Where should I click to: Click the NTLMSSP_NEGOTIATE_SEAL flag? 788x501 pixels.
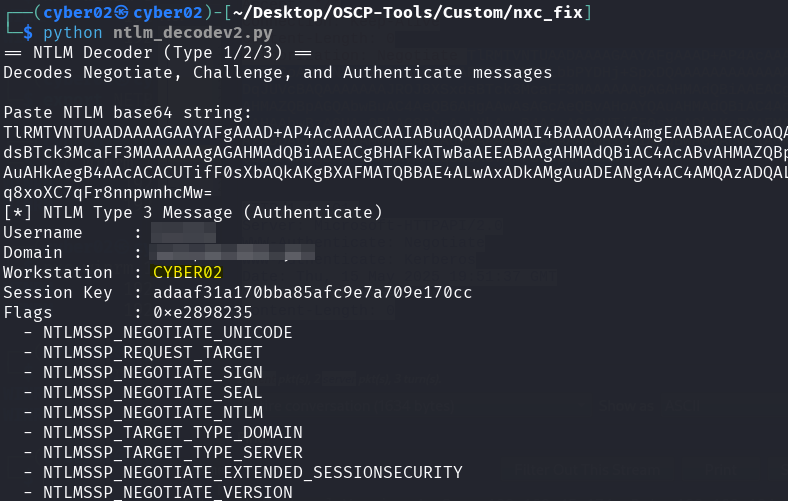152,392
